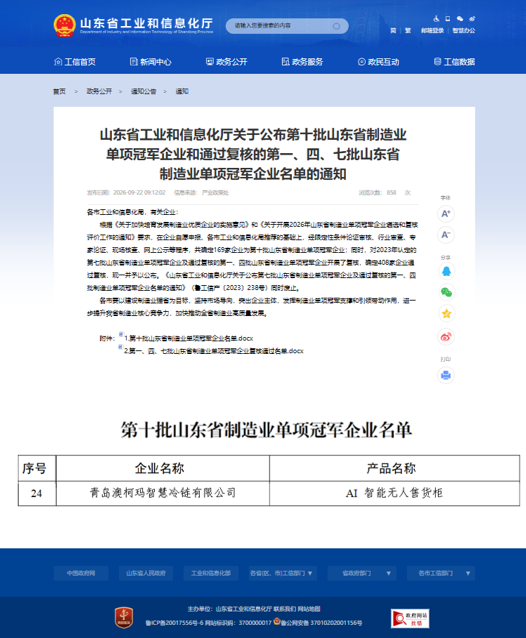Click the 智慧办公 link
This screenshot has height=638, width=526.
point(464,31)
